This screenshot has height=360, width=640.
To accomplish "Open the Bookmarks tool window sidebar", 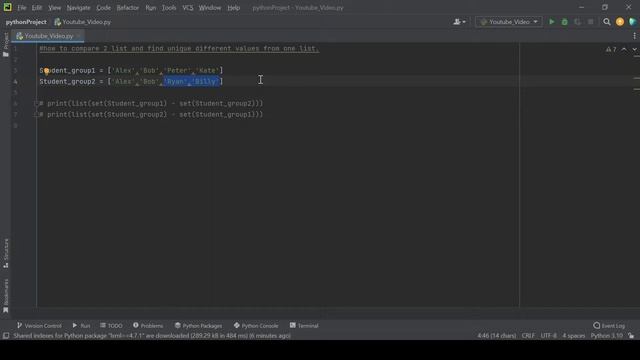I will point(6,296).
